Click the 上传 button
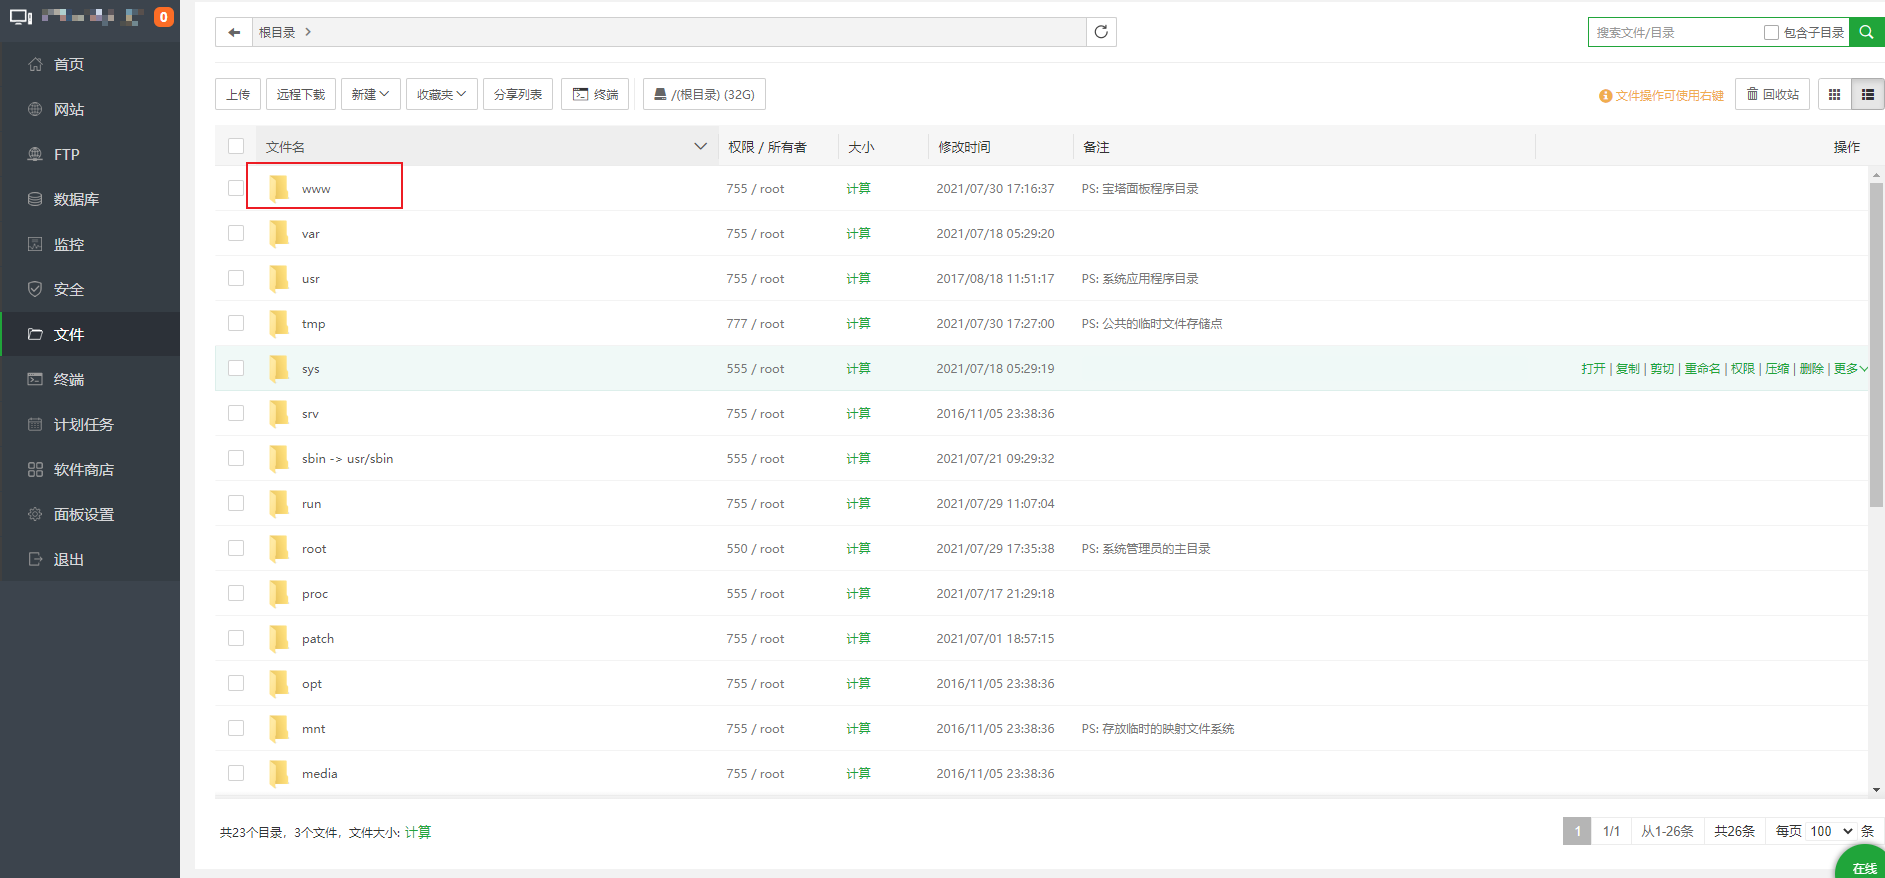The width and height of the screenshot is (1885, 878). pyautogui.click(x=238, y=94)
